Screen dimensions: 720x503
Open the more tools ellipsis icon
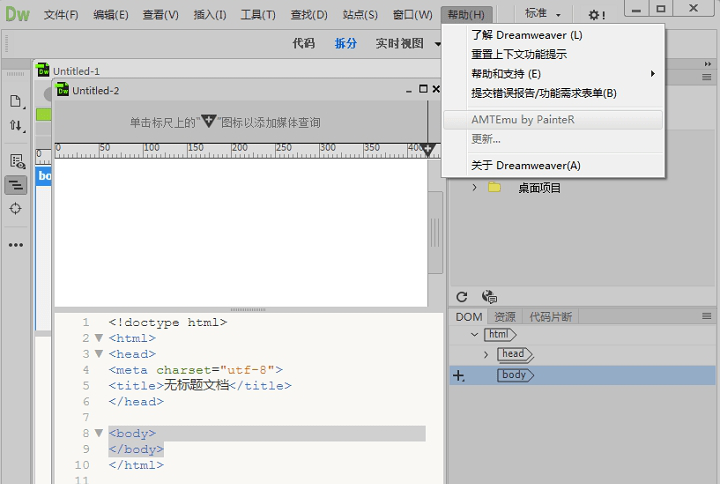(x=16, y=245)
